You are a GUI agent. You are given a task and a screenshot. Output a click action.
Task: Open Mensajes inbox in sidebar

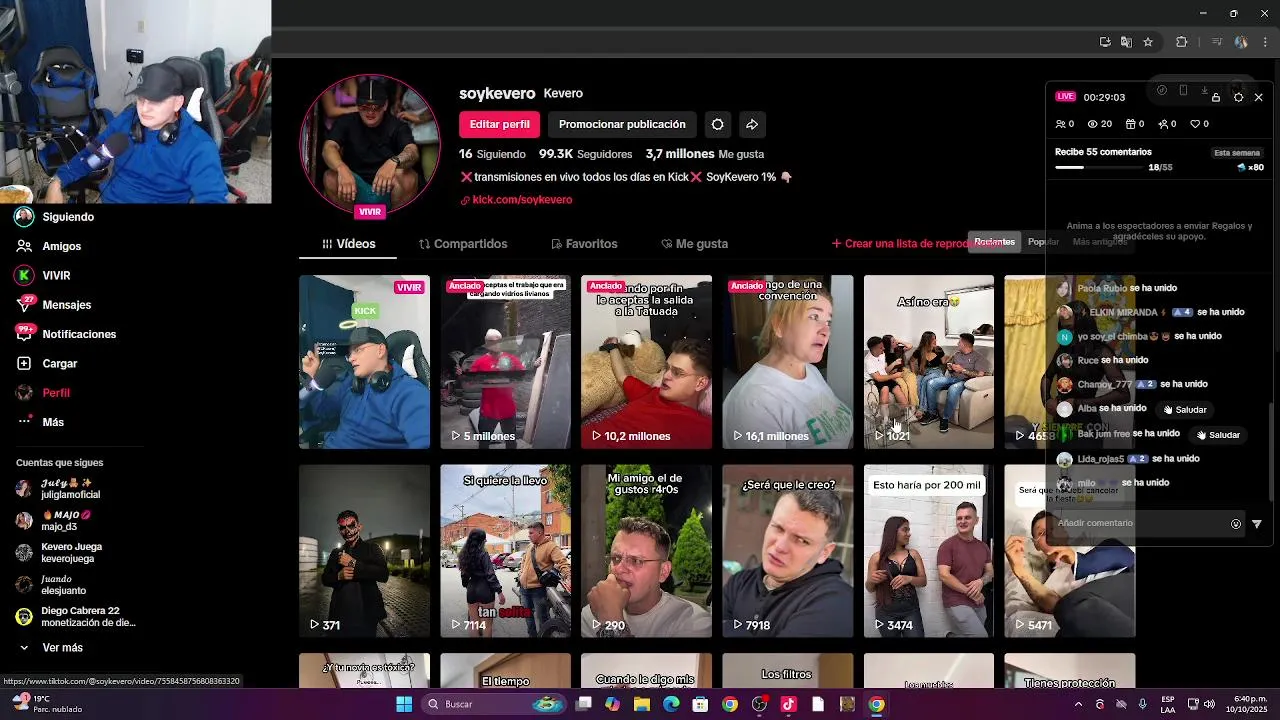[54, 305]
